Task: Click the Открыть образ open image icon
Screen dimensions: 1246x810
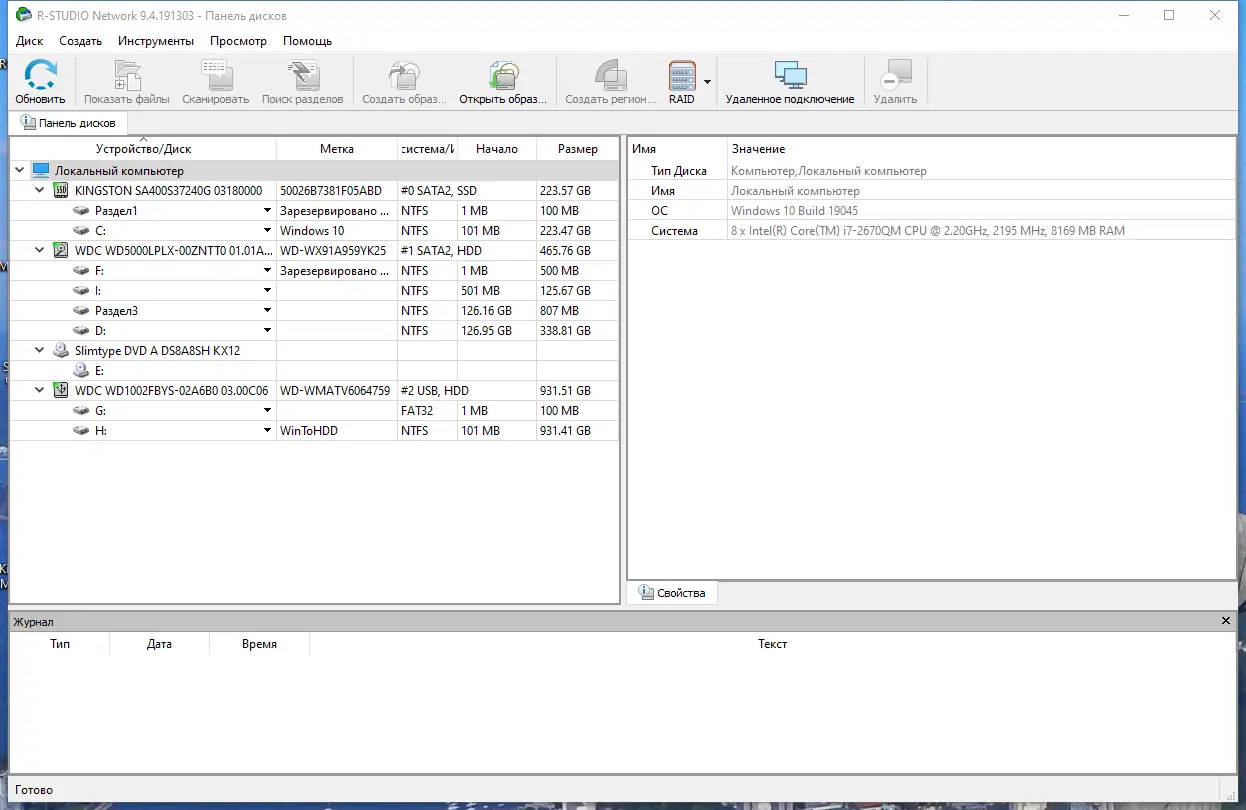Action: (x=504, y=75)
